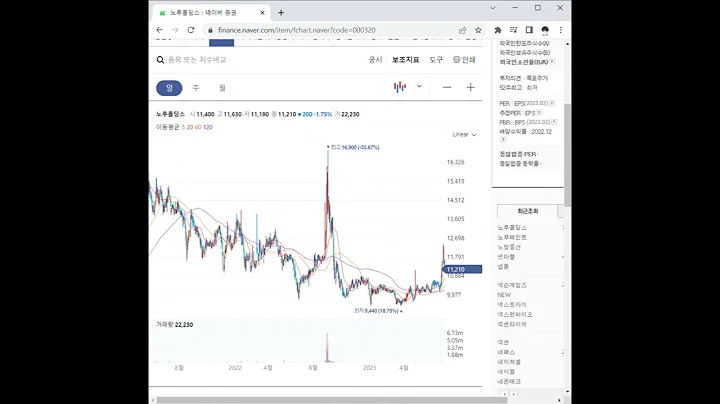The width and height of the screenshot is (720, 404).
Task: Open the Chrome profile avatar
Action: click(x=545, y=30)
